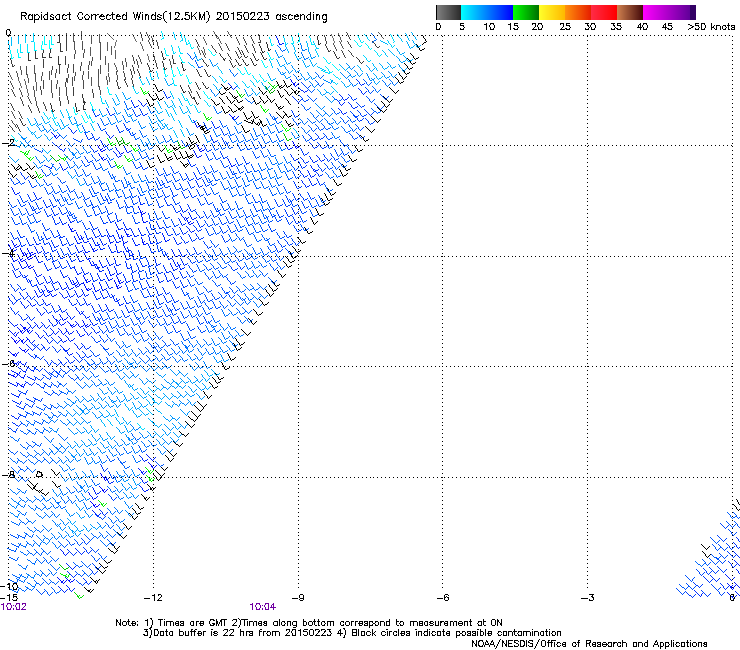
Task: Click the latitude label '-10' on left axis
Action: pos(9,587)
